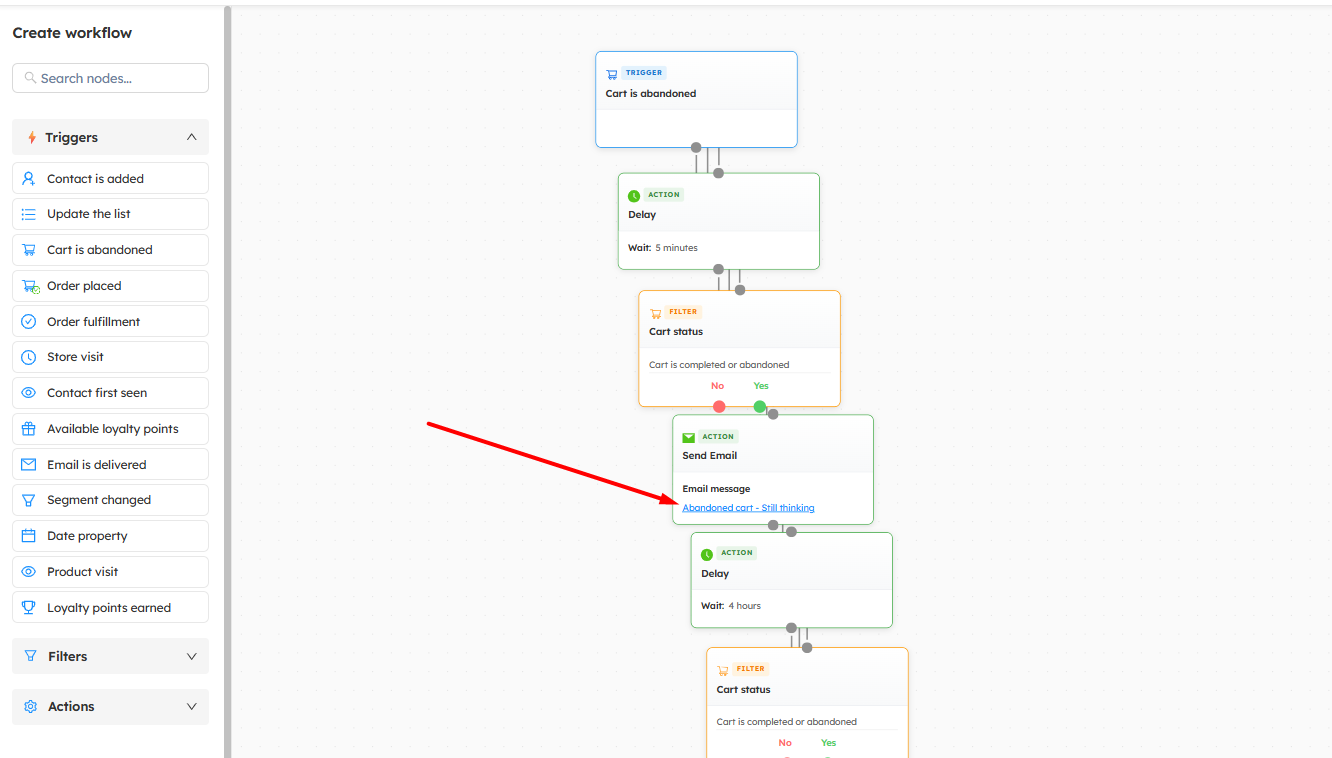Click the calendar icon for Date property
The height and width of the screenshot is (758, 1332).
point(29,536)
